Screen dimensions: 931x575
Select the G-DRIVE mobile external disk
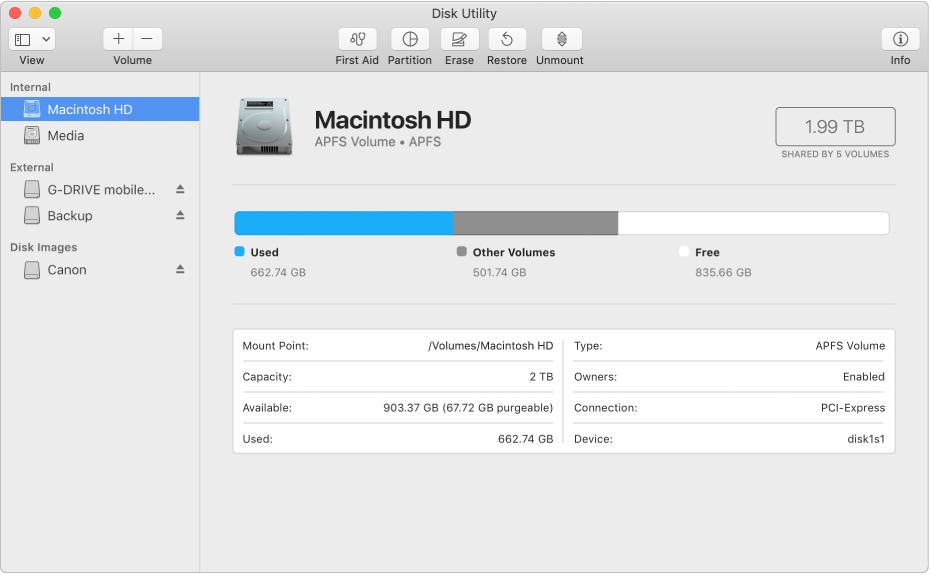(x=100, y=189)
